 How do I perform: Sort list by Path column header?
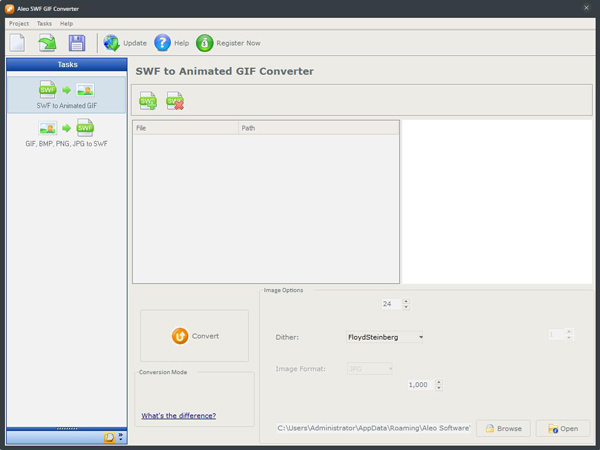pos(318,128)
